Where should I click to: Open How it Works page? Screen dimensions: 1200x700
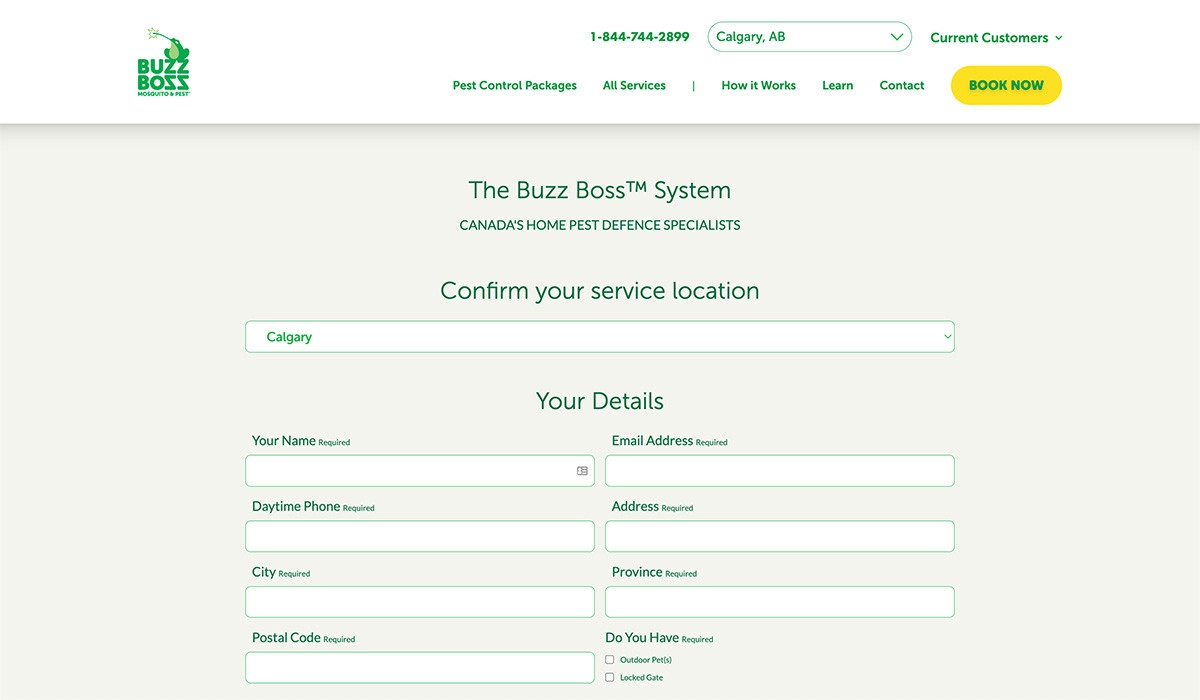(758, 86)
